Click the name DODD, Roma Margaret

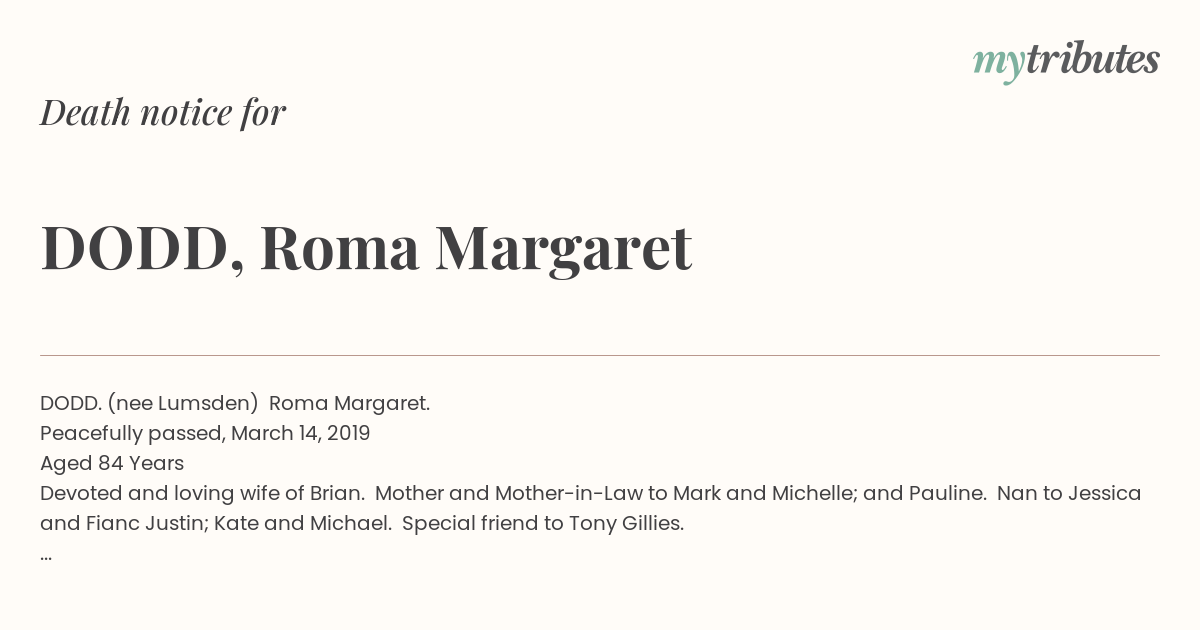[x=366, y=249]
